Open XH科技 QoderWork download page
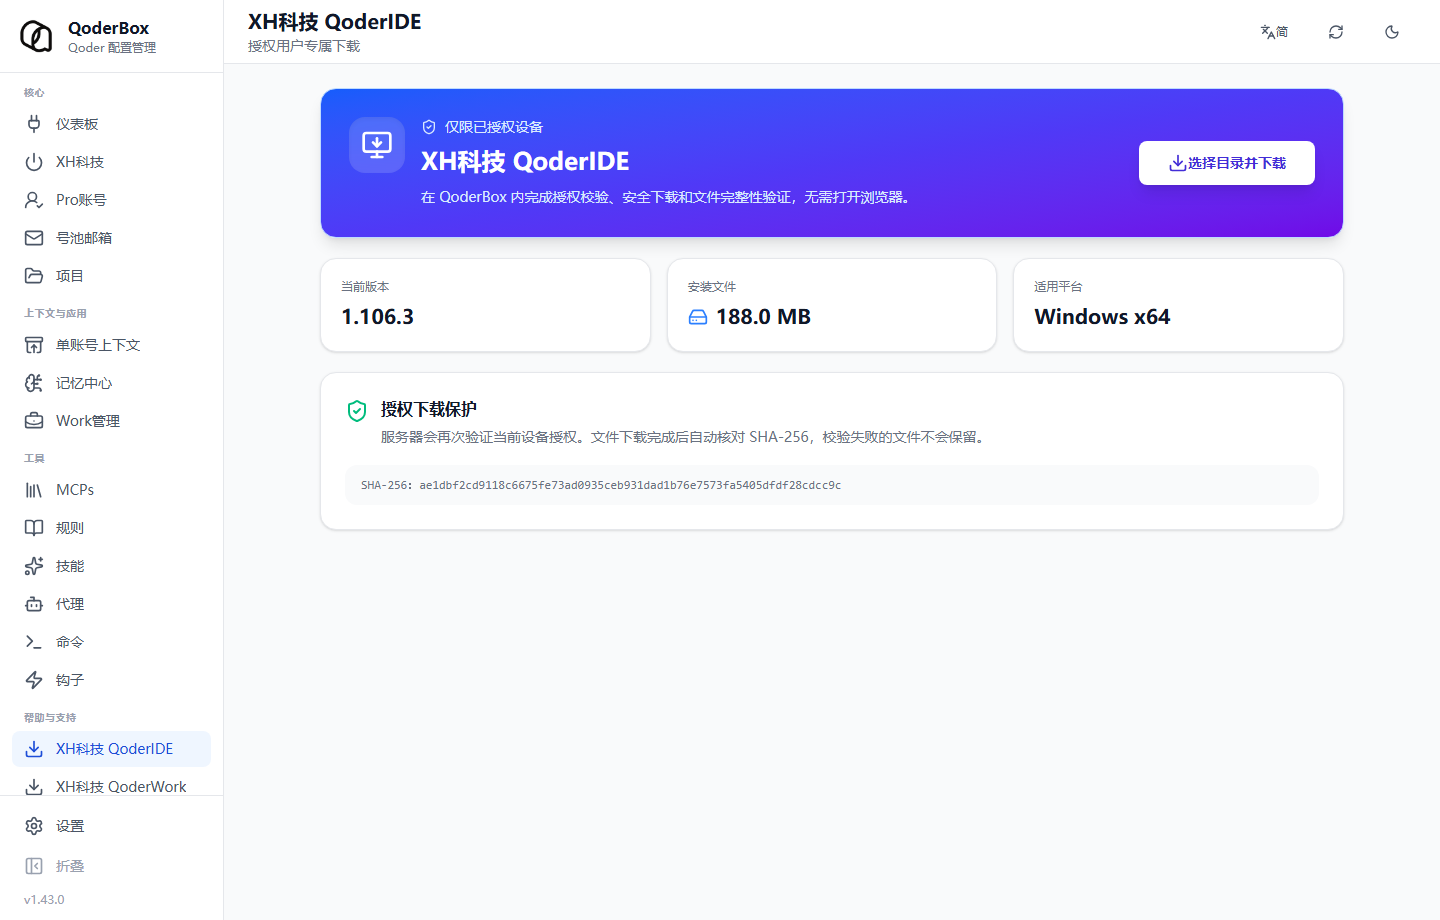Viewport: 1440px width, 920px height. [111, 787]
